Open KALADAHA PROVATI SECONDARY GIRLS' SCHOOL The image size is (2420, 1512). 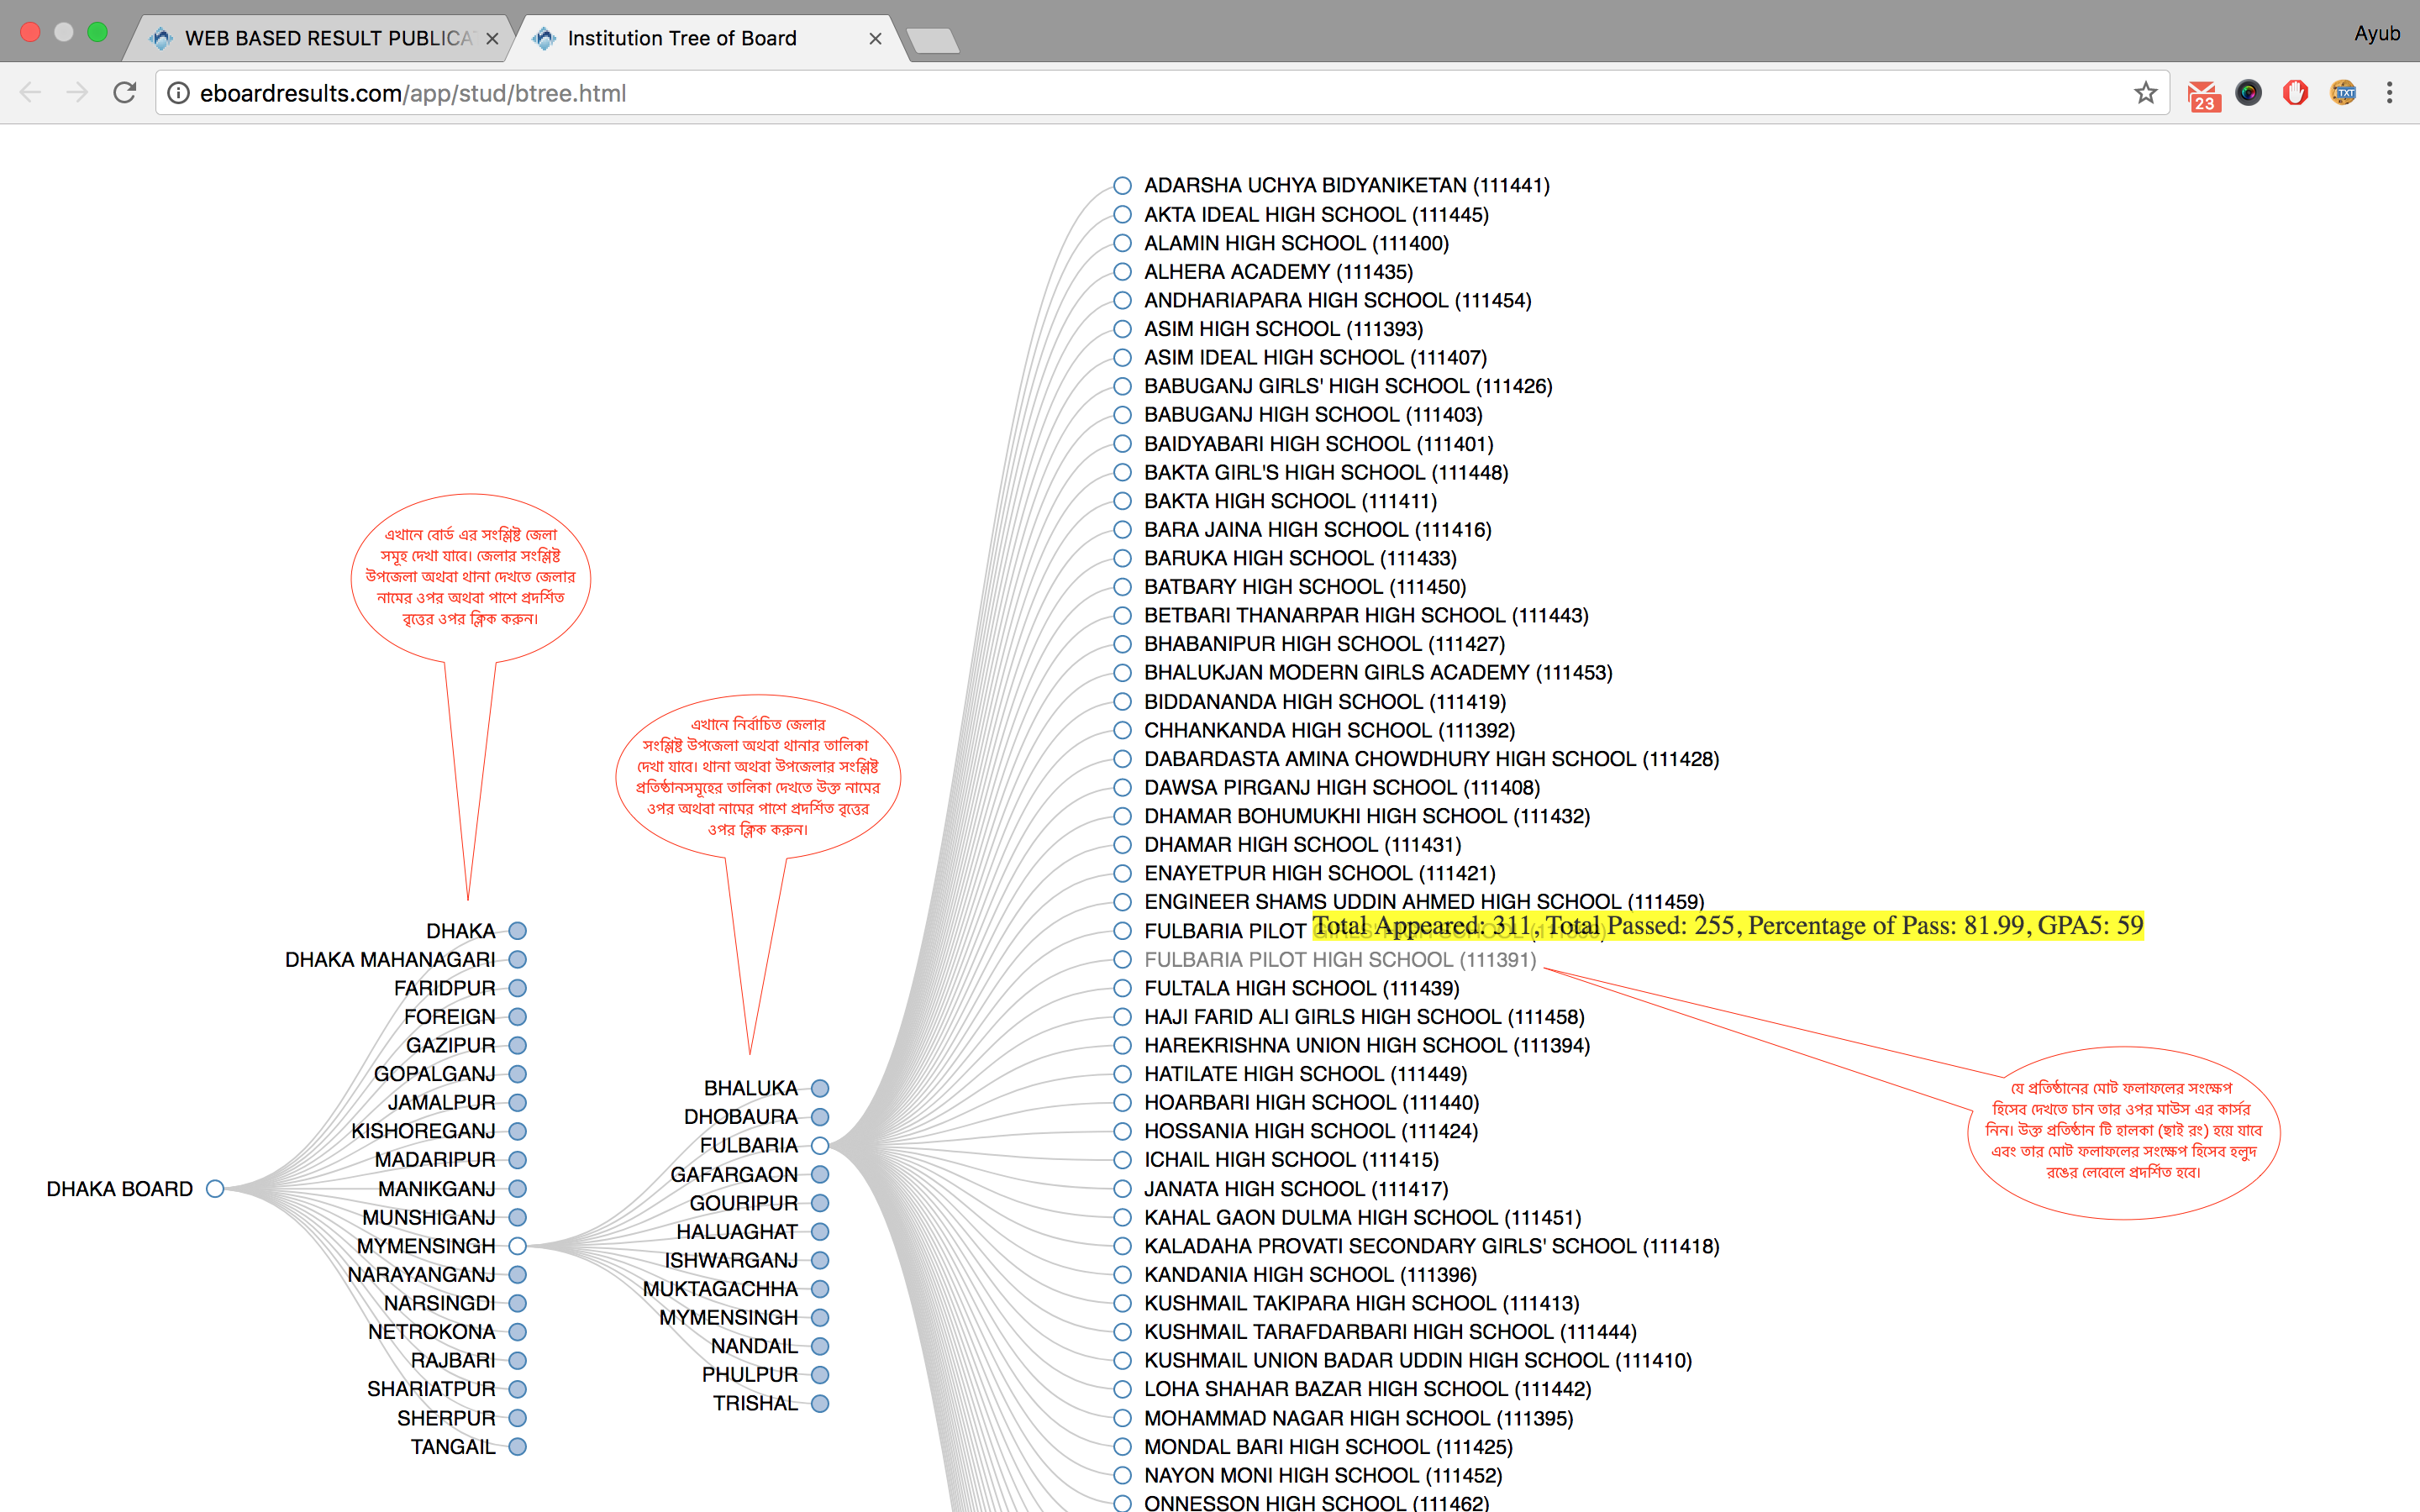[x=1432, y=1246]
